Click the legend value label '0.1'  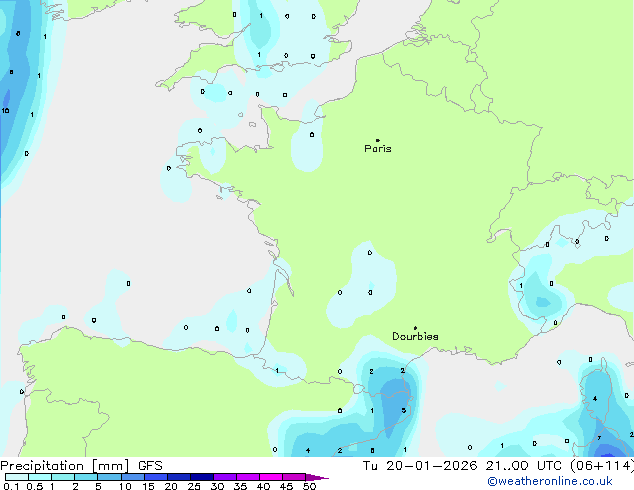9,486
